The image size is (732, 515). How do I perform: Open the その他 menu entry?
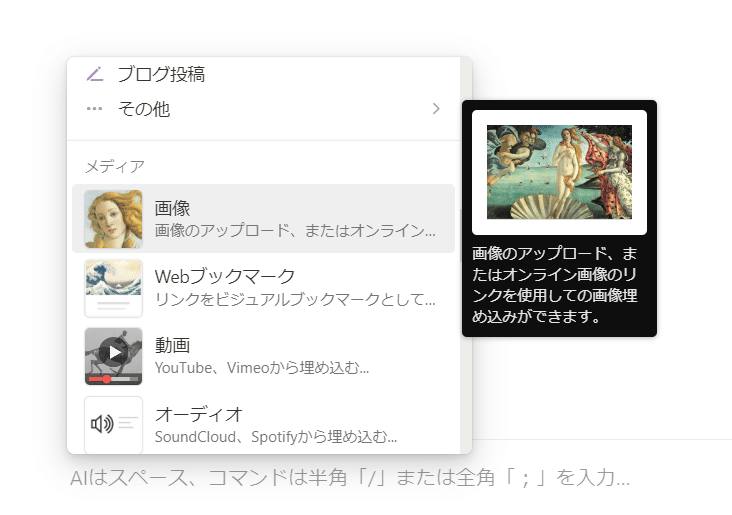point(263,109)
